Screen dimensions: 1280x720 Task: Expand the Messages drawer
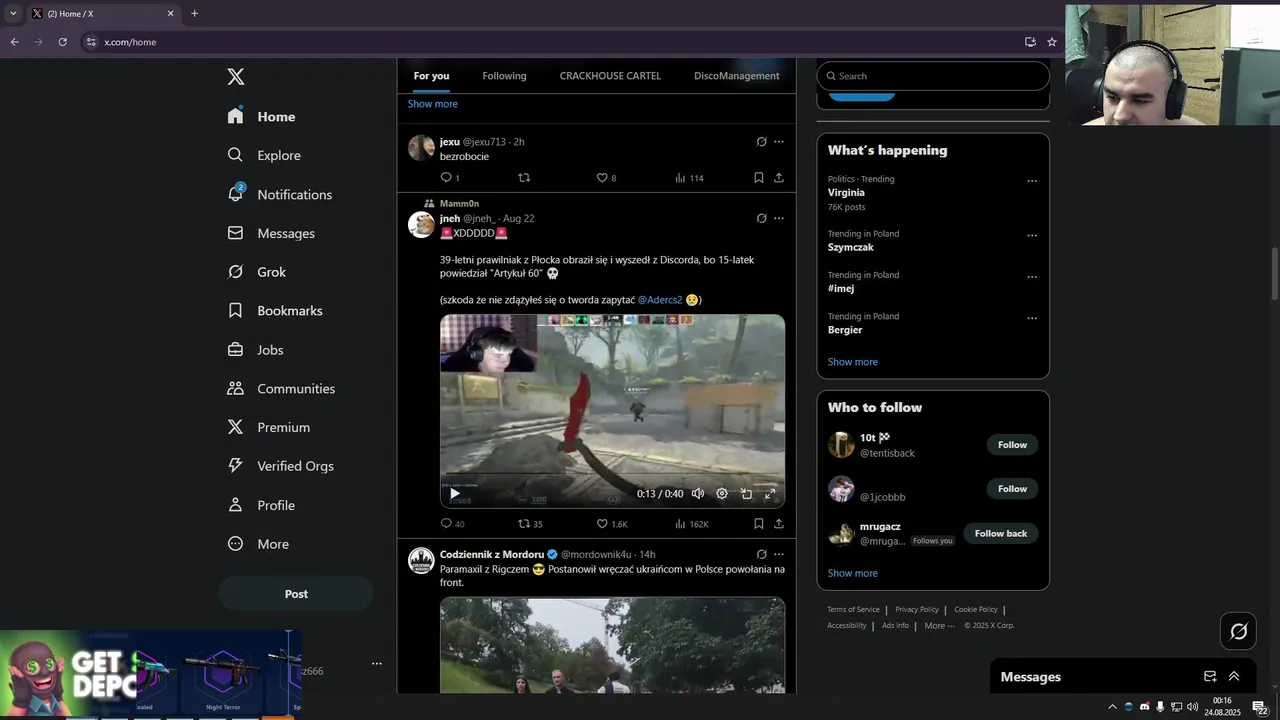click(1234, 677)
